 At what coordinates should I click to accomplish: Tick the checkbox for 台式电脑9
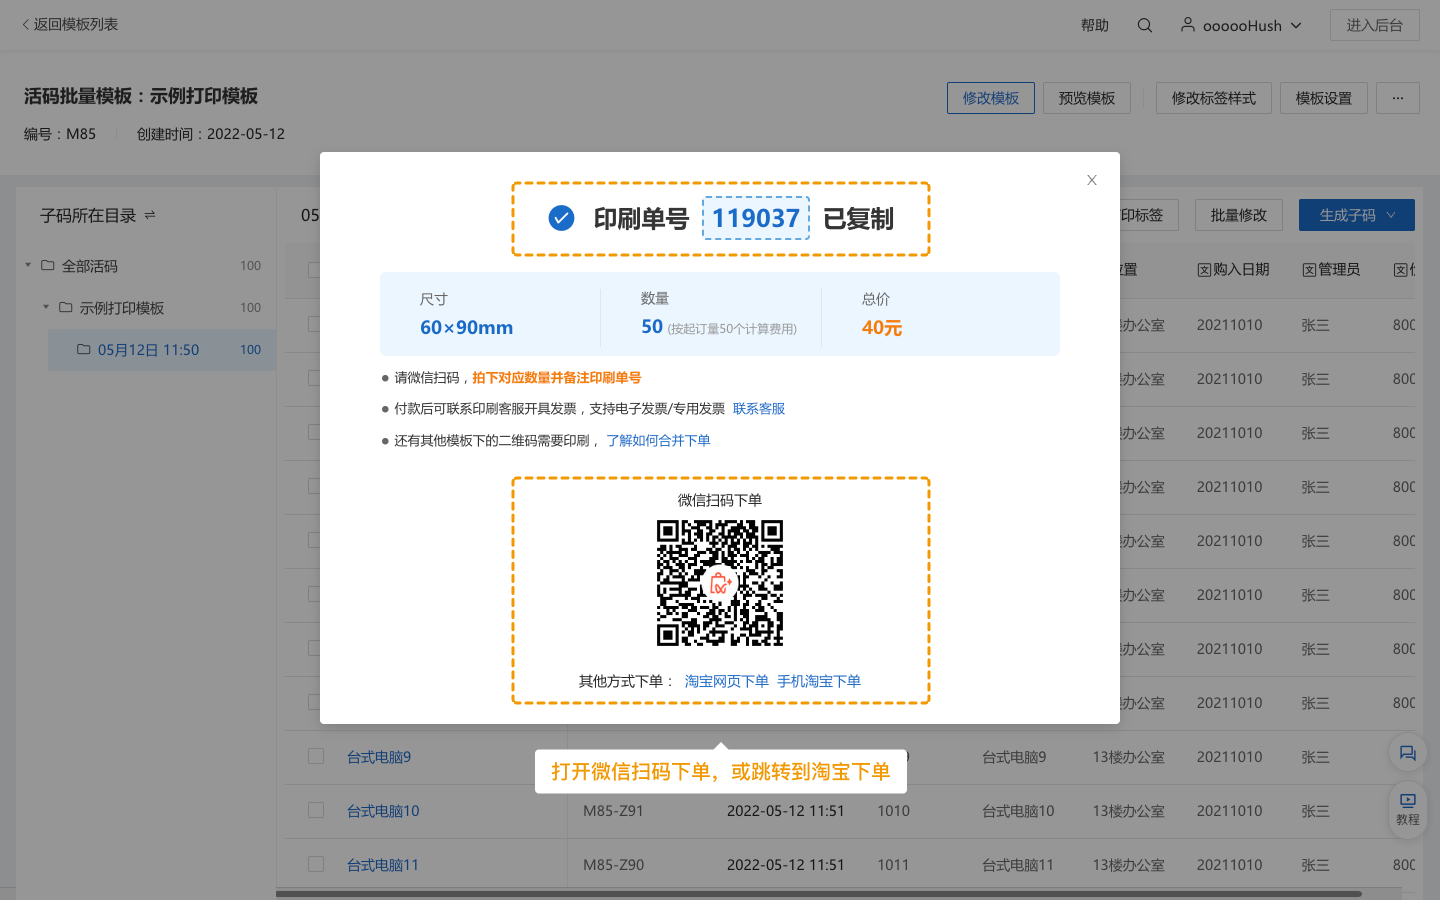(x=316, y=756)
